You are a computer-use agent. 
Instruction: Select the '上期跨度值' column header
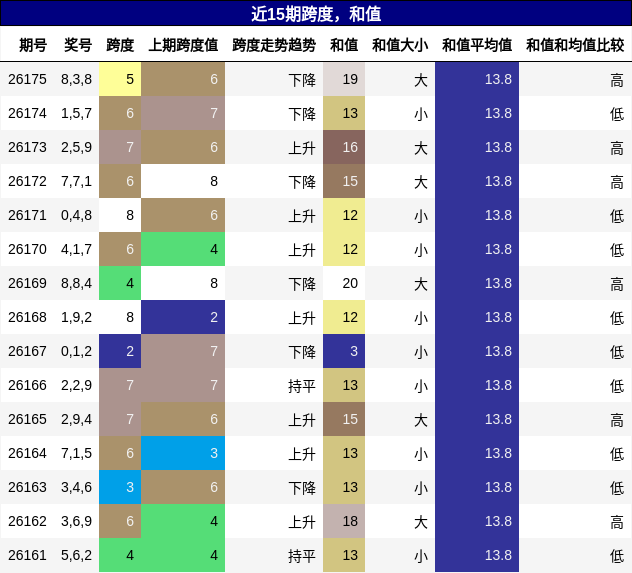183,45
